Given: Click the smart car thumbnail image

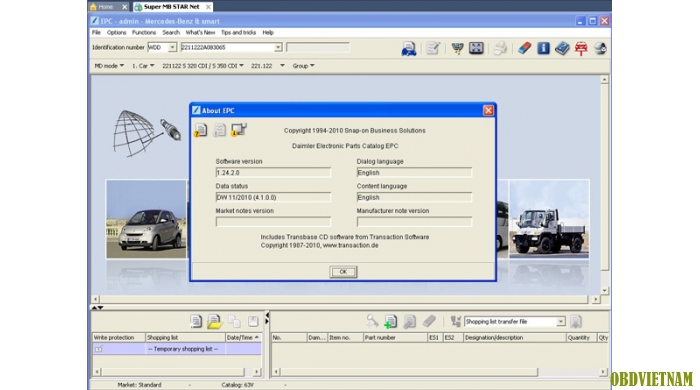Looking at the screenshot, I should click(x=146, y=219).
